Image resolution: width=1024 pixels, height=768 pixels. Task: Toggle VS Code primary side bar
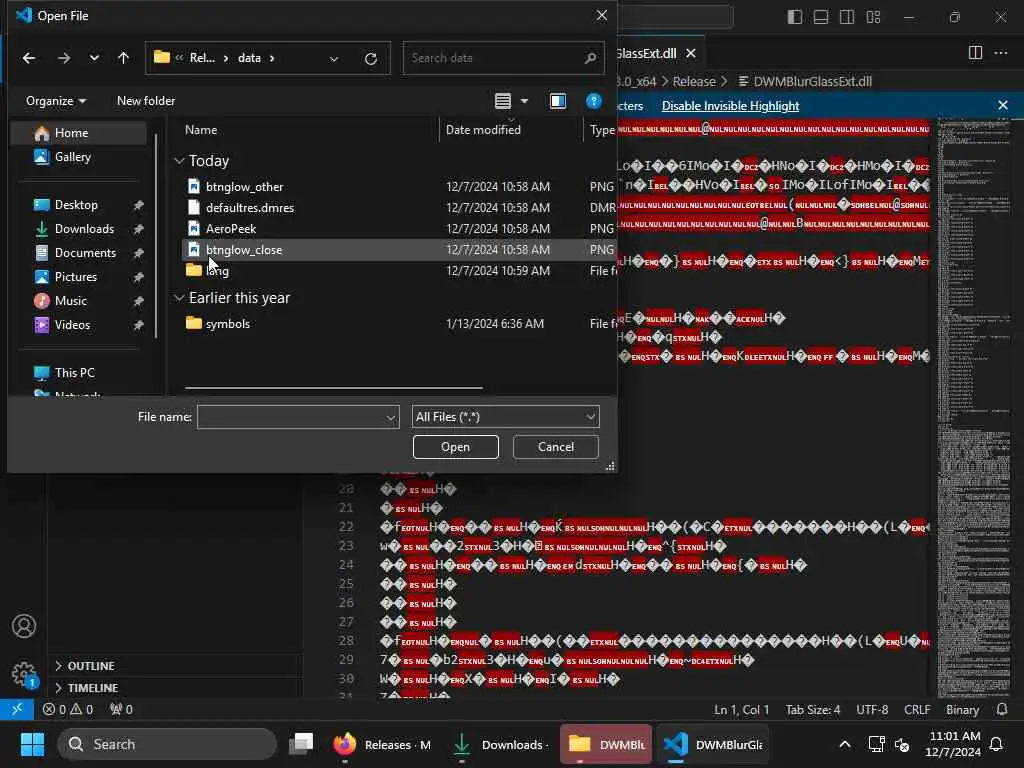(x=795, y=17)
